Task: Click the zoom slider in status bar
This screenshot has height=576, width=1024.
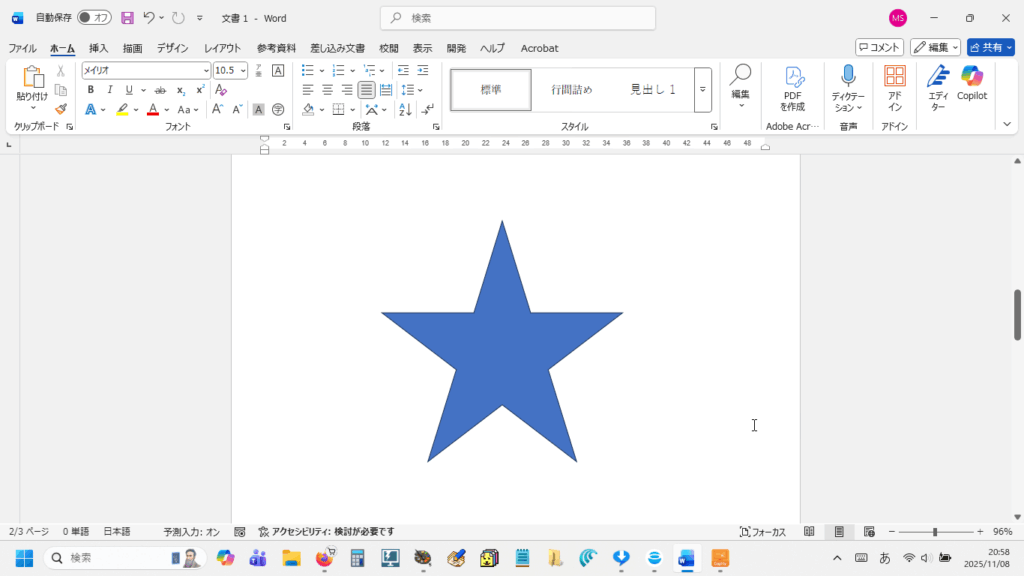Action: point(935,532)
